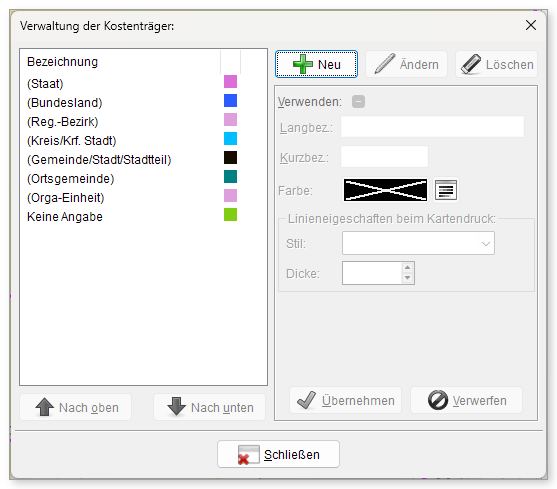The image size is (557, 489).
Task: Click the Ändern pencil button
Action: click(x=406, y=64)
